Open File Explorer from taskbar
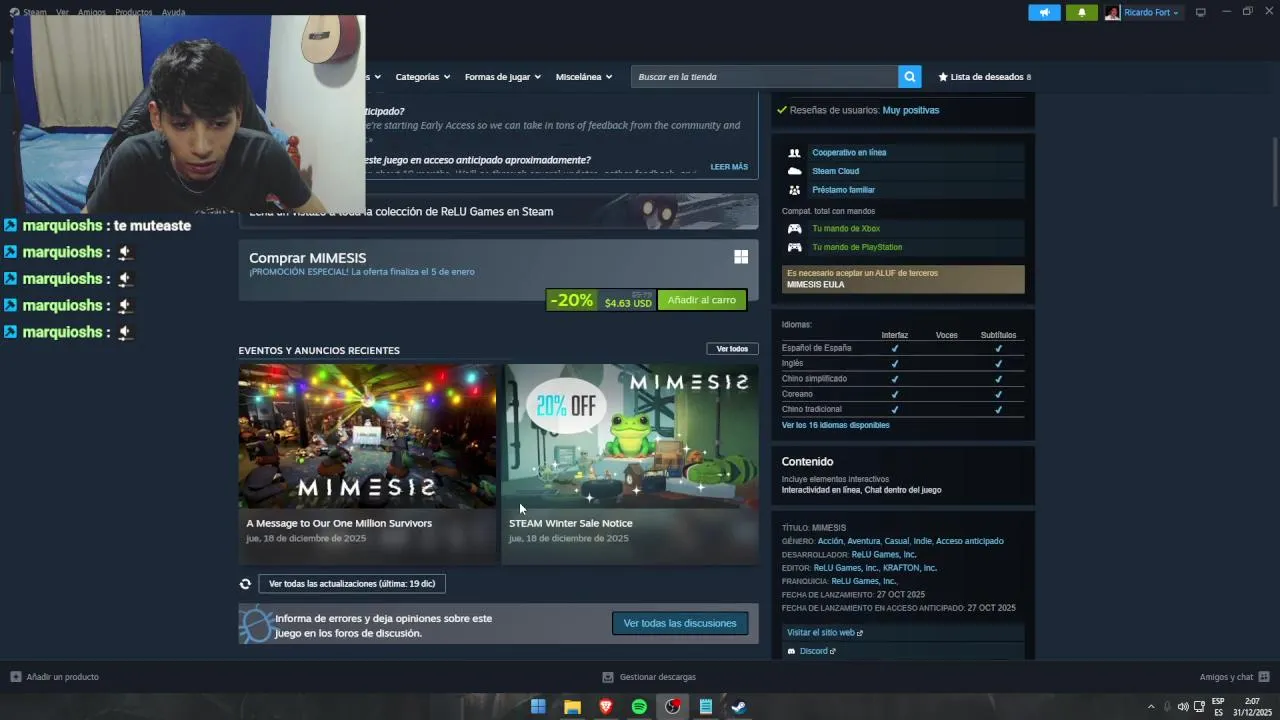1280x720 pixels. tap(572, 707)
